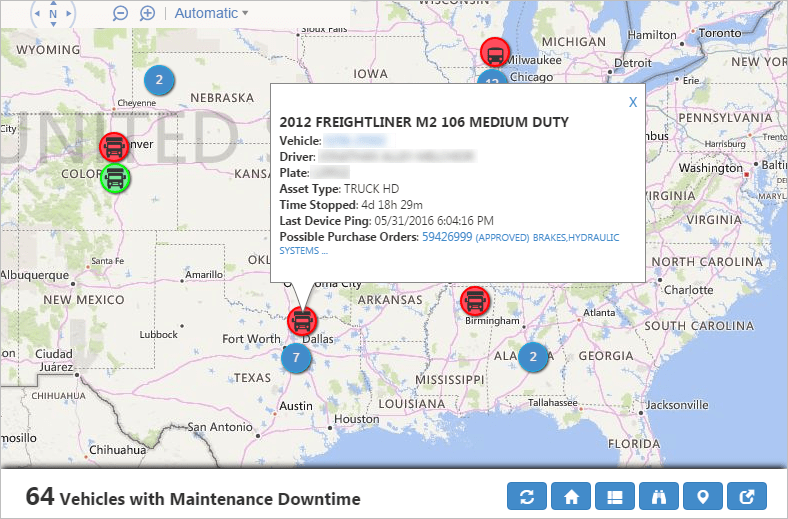Select the cluster of 2 near Nebraska

pyautogui.click(x=159, y=80)
